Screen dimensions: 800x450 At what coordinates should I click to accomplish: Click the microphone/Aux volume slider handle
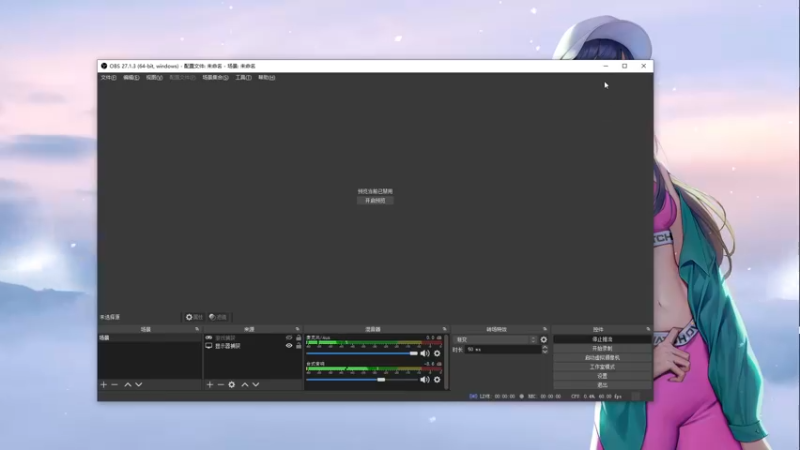pos(413,353)
